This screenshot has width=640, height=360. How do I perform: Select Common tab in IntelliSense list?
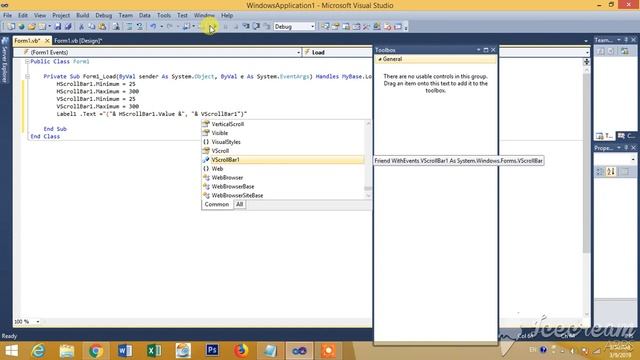[217, 204]
